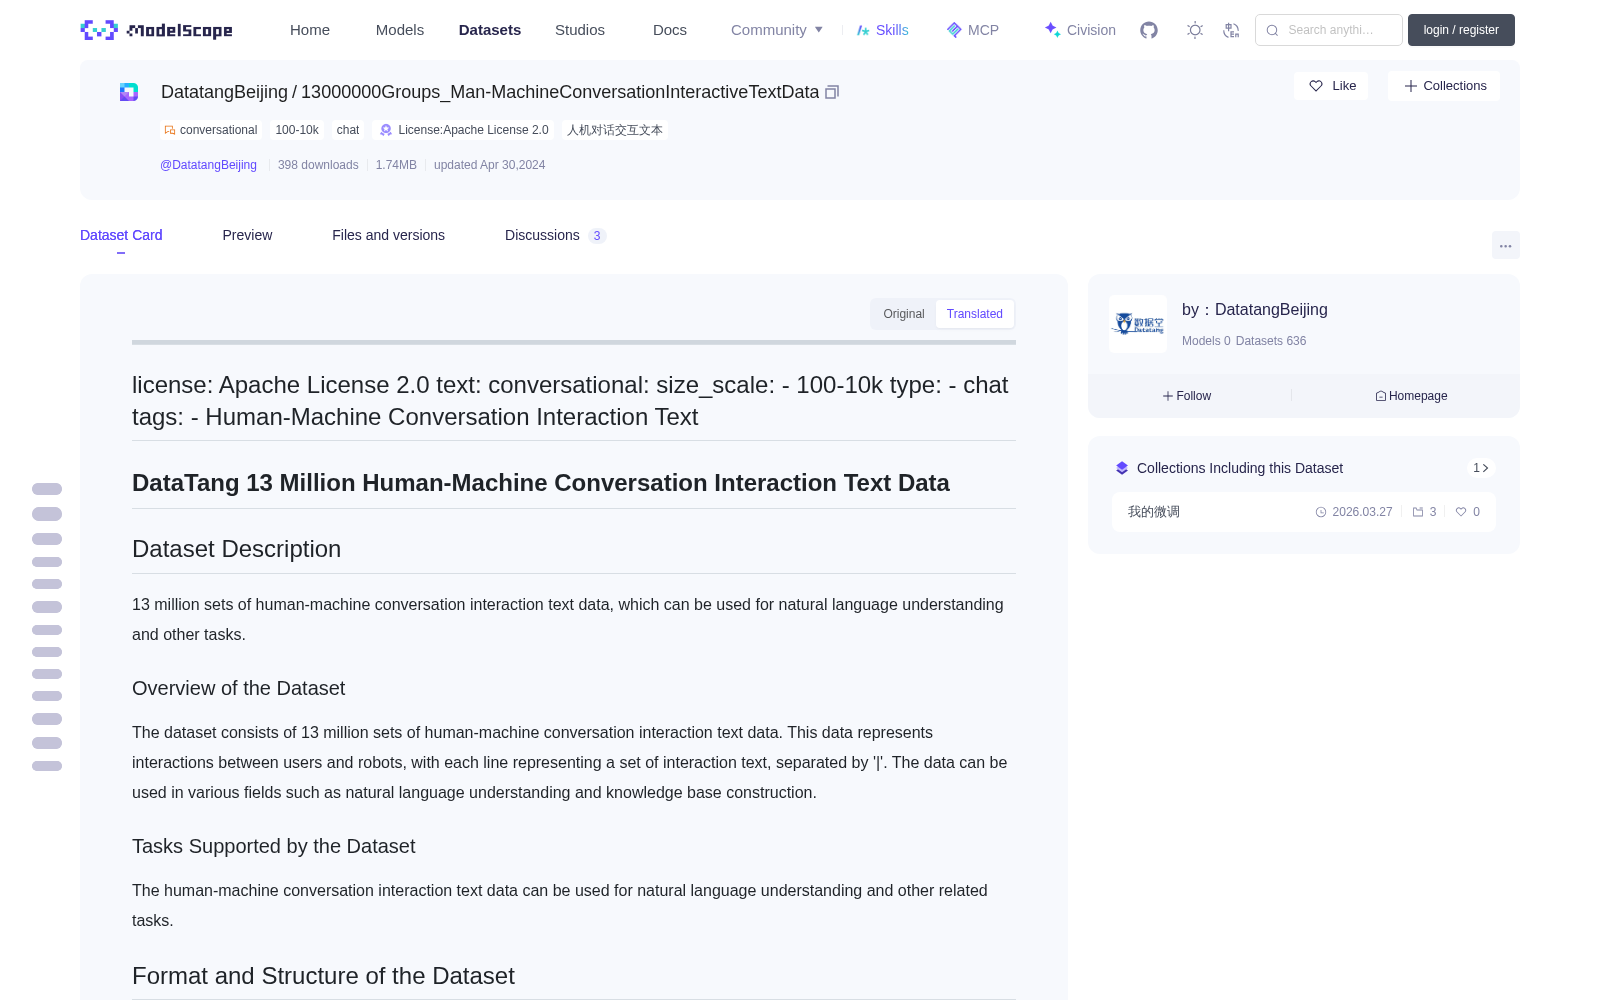Open the Discussions tab

[555, 235]
